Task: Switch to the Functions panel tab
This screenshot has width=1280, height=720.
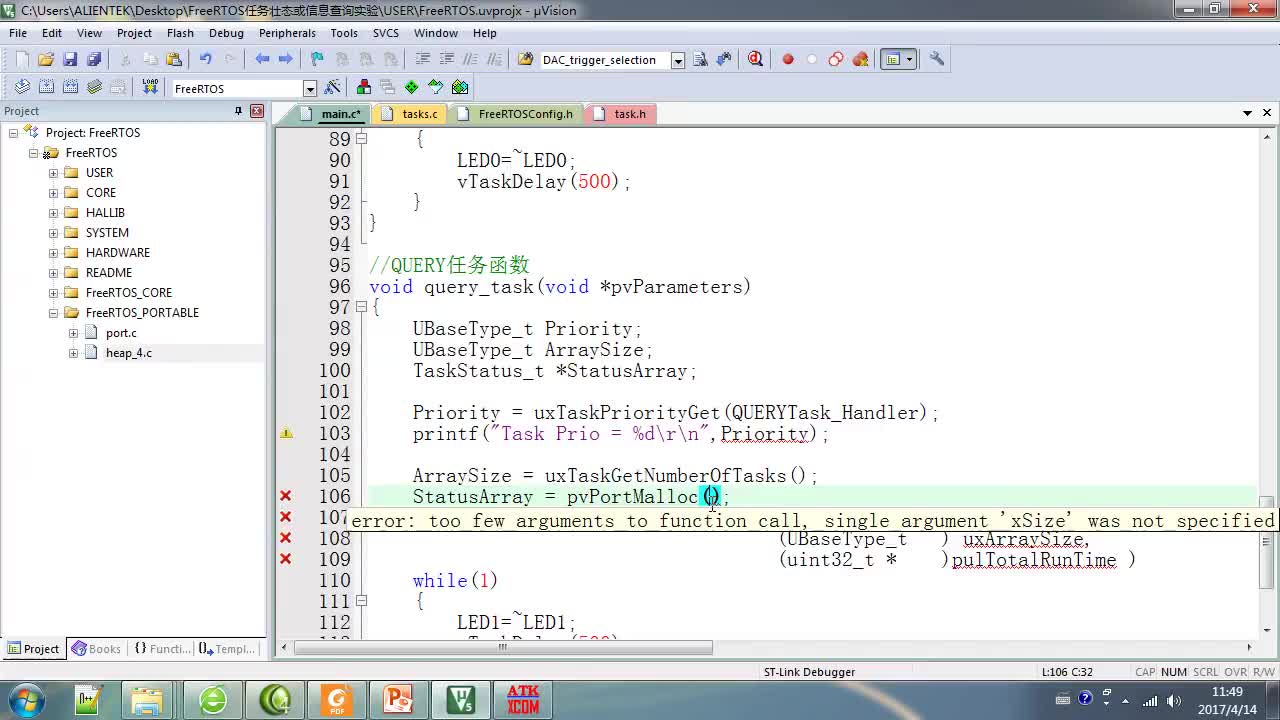Action: [162, 649]
